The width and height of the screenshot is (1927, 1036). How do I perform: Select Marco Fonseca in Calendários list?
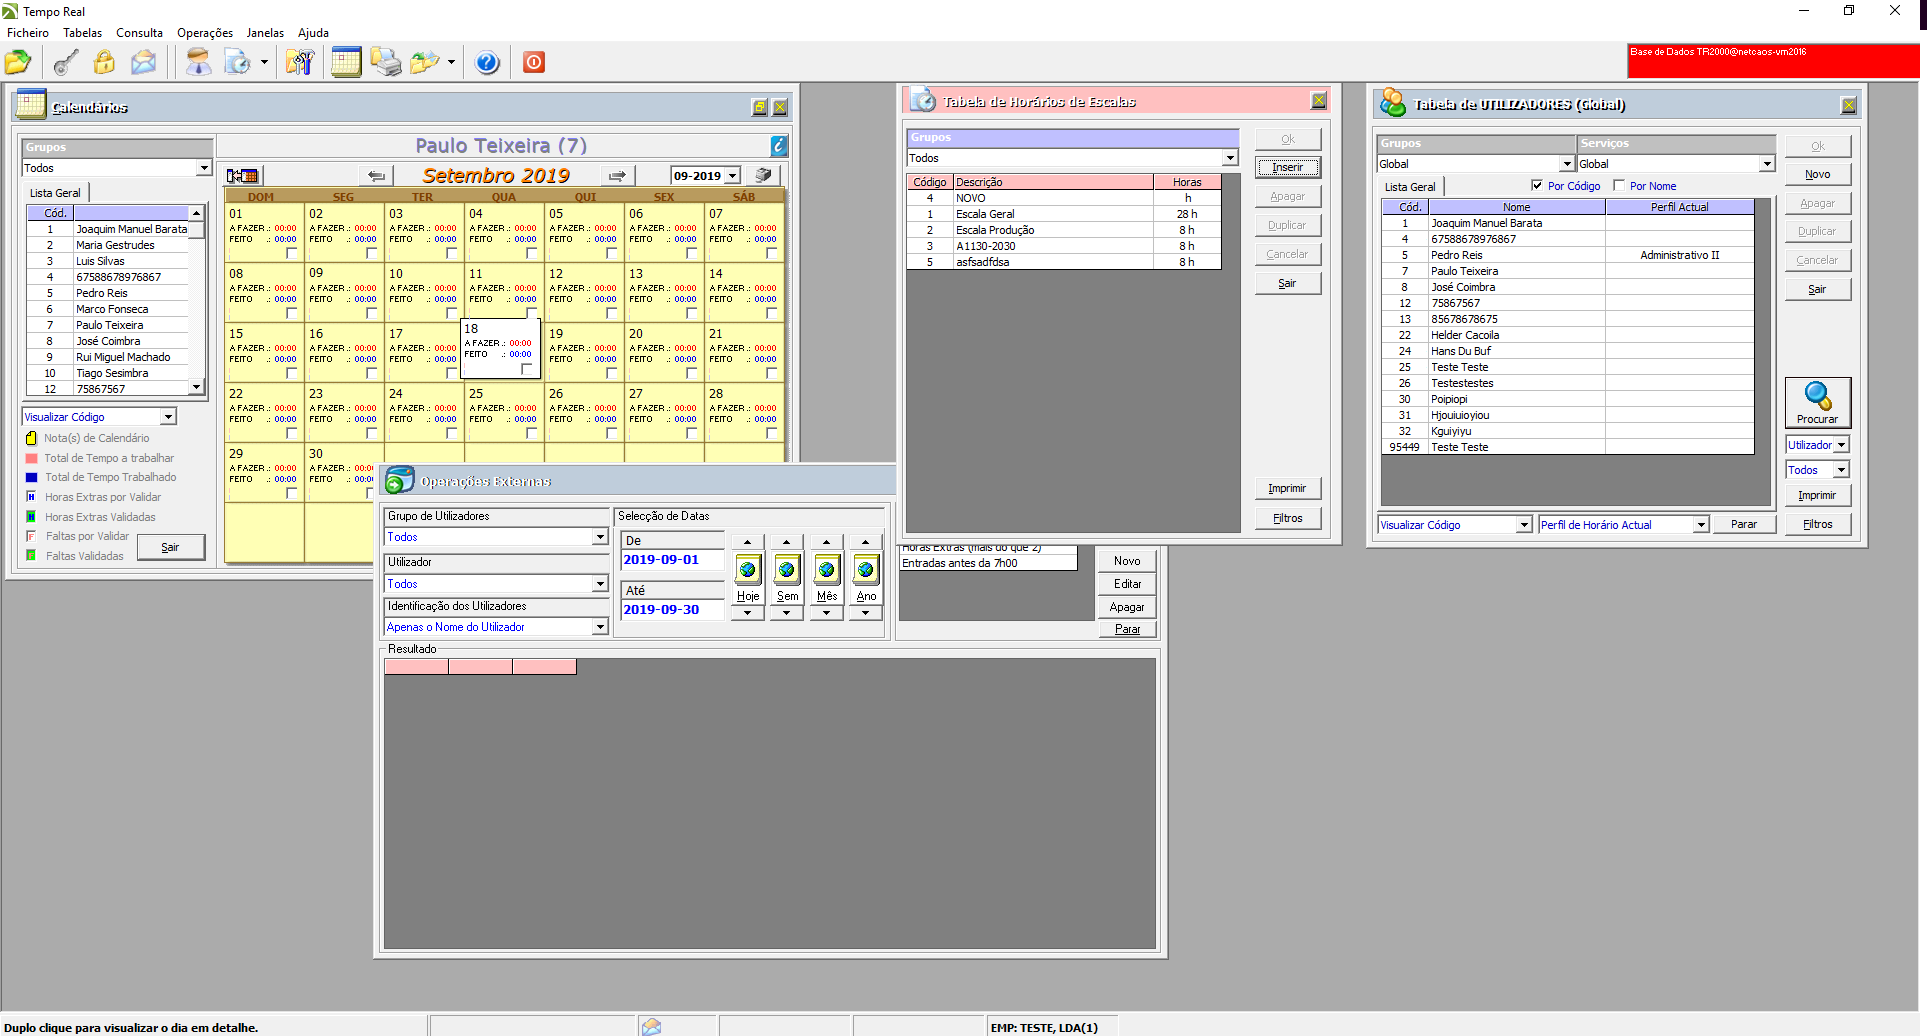(x=108, y=309)
